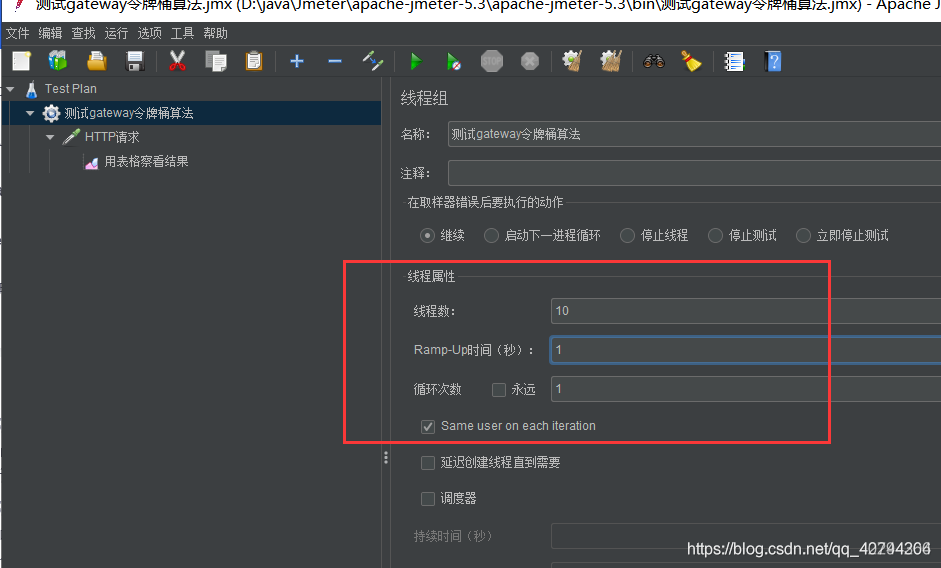Click the Clear All results icon

tap(610, 61)
